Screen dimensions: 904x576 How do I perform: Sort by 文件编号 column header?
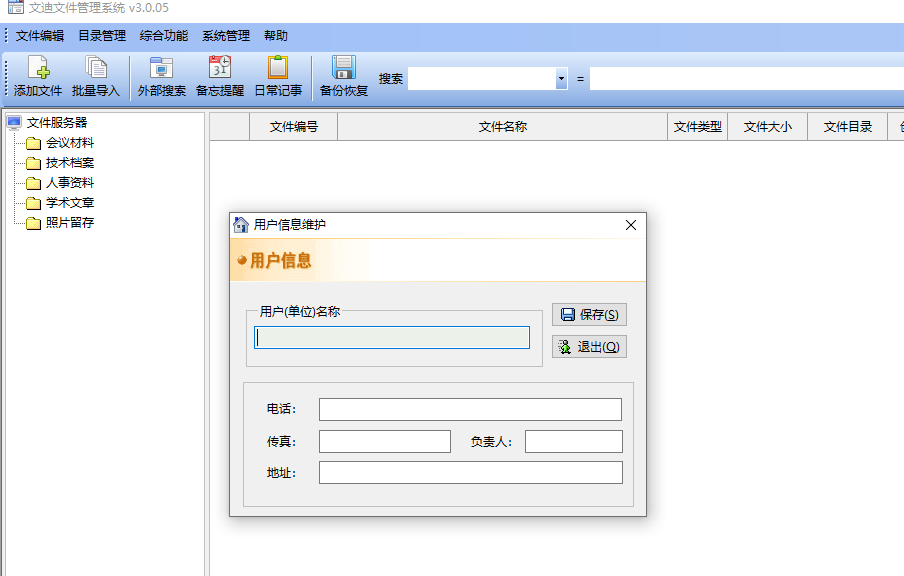(293, 127)
